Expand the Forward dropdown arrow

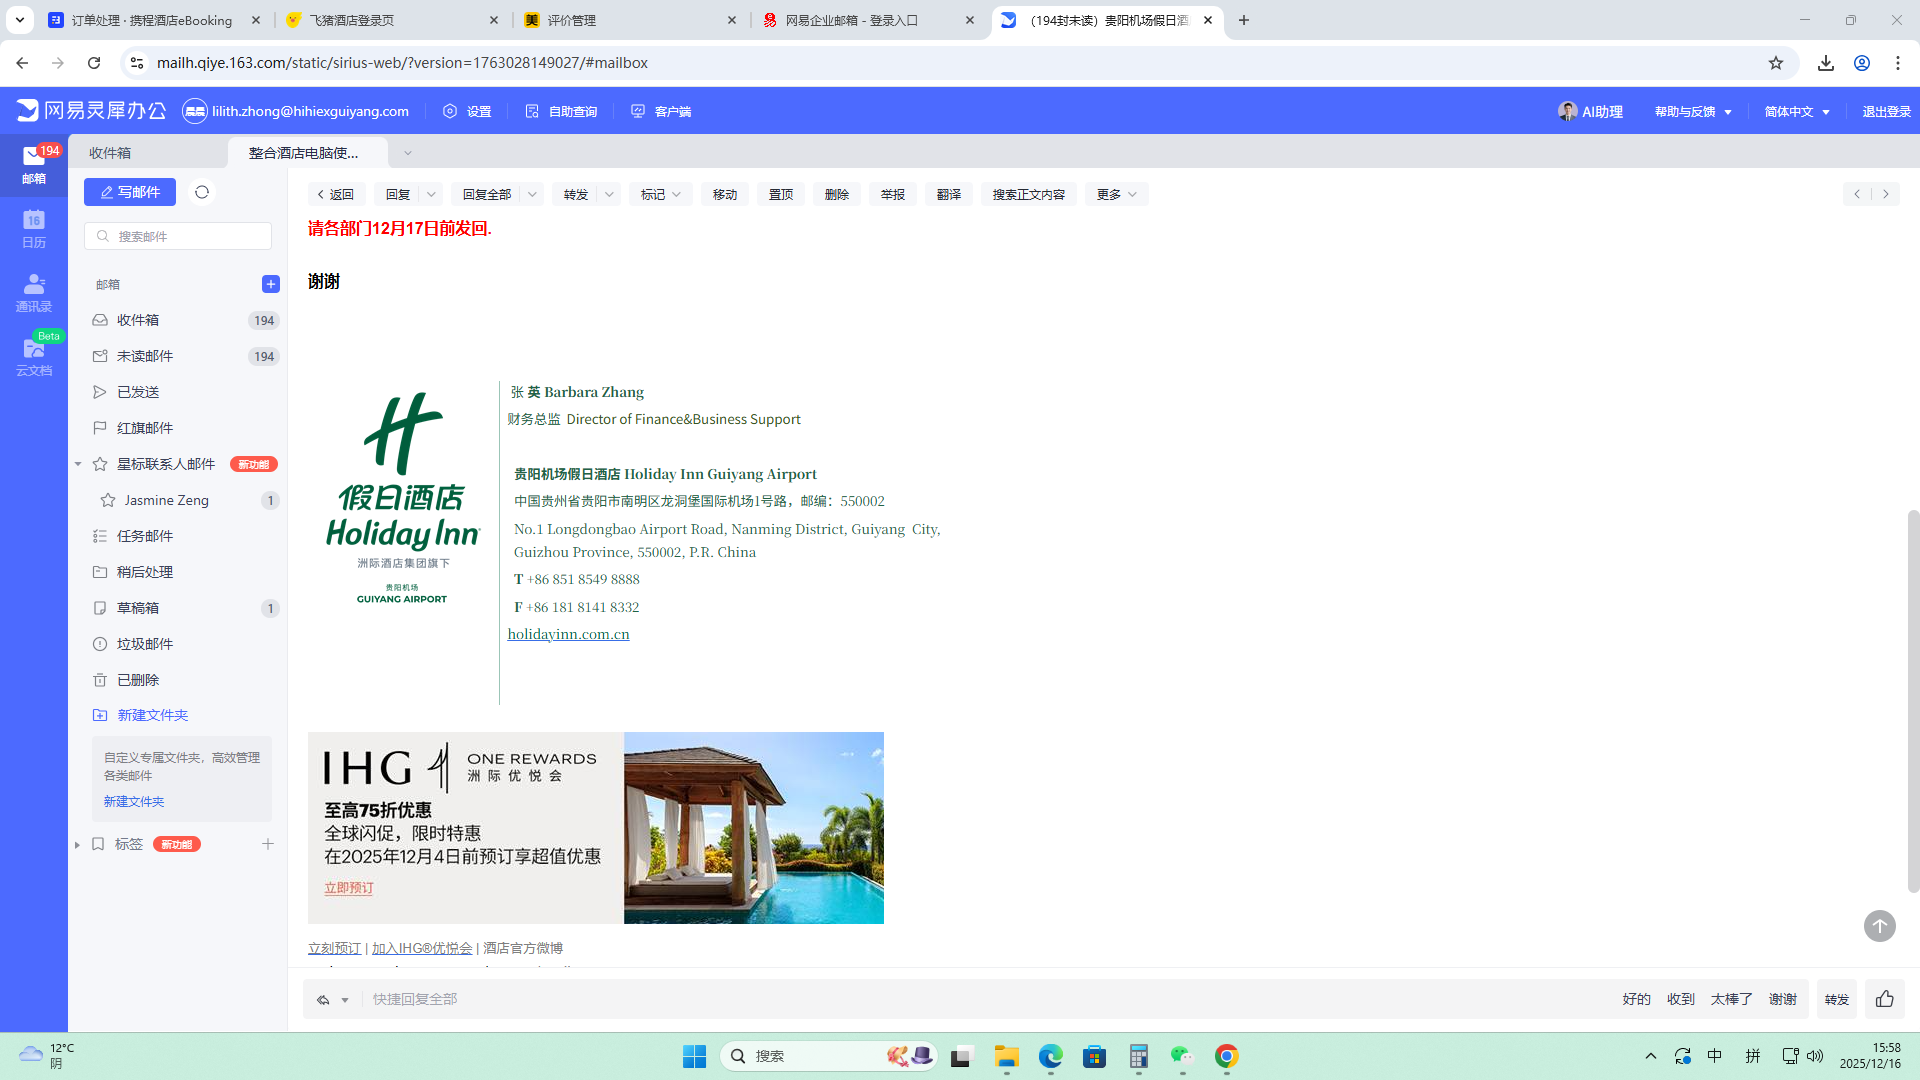609,194
